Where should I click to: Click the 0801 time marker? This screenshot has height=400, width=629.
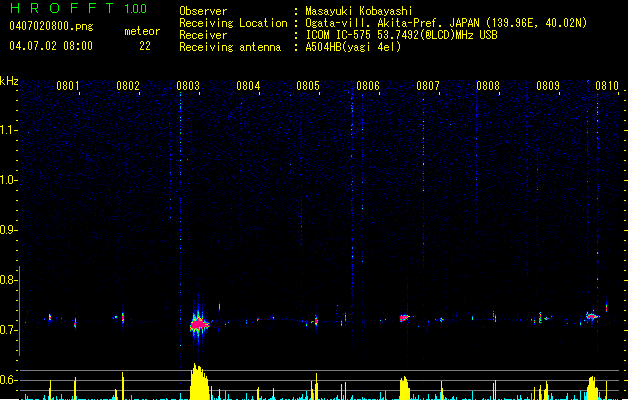[68, 86]
